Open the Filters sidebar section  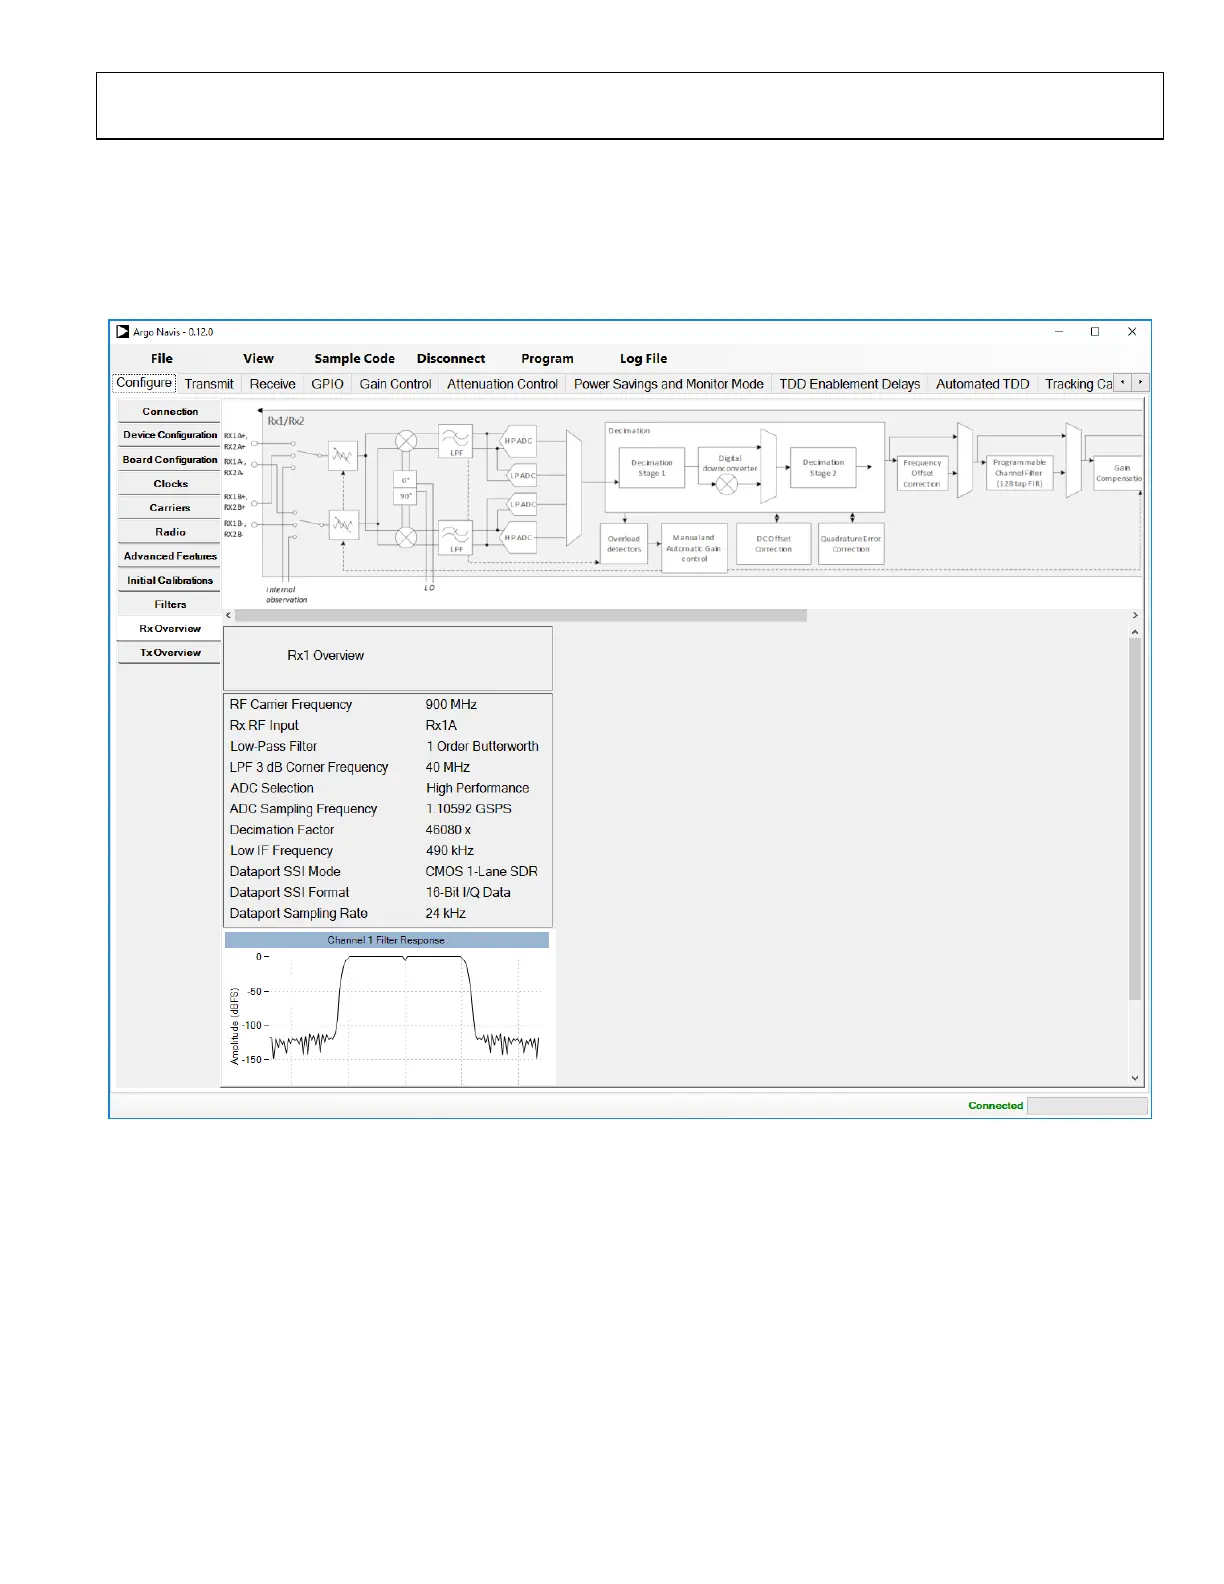(170, 605)
